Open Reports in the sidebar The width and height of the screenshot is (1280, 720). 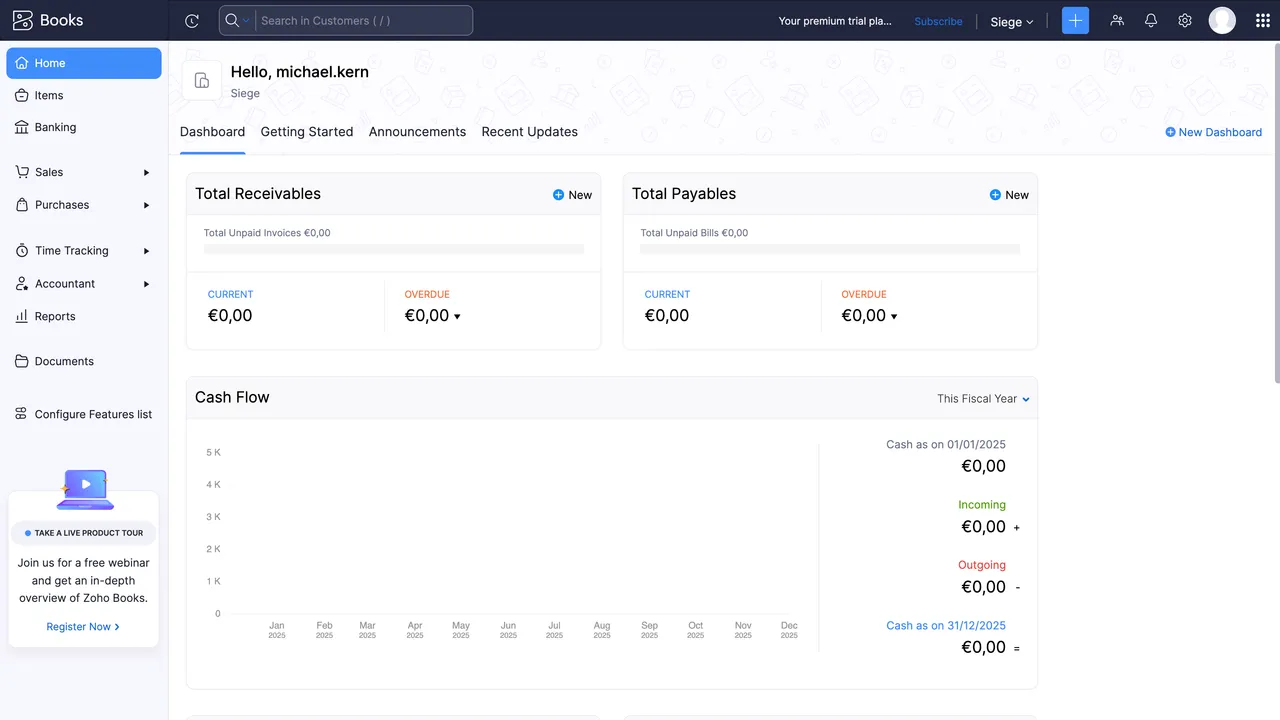(x=84, y=316)
